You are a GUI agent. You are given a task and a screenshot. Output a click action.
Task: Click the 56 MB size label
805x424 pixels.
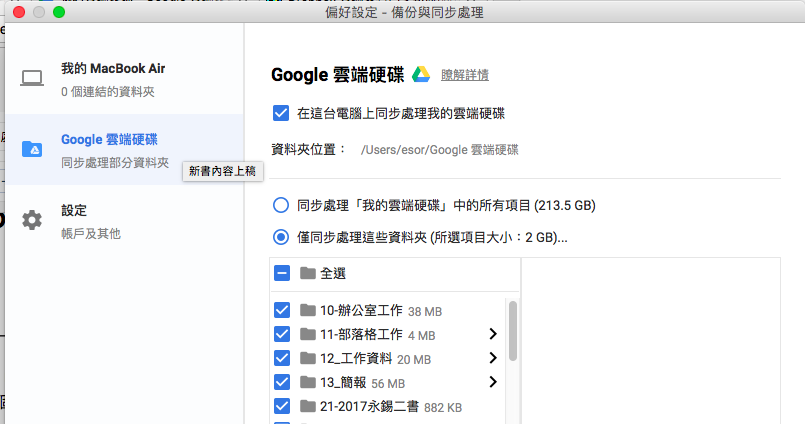pyautogui.click(x=388, y=383)
